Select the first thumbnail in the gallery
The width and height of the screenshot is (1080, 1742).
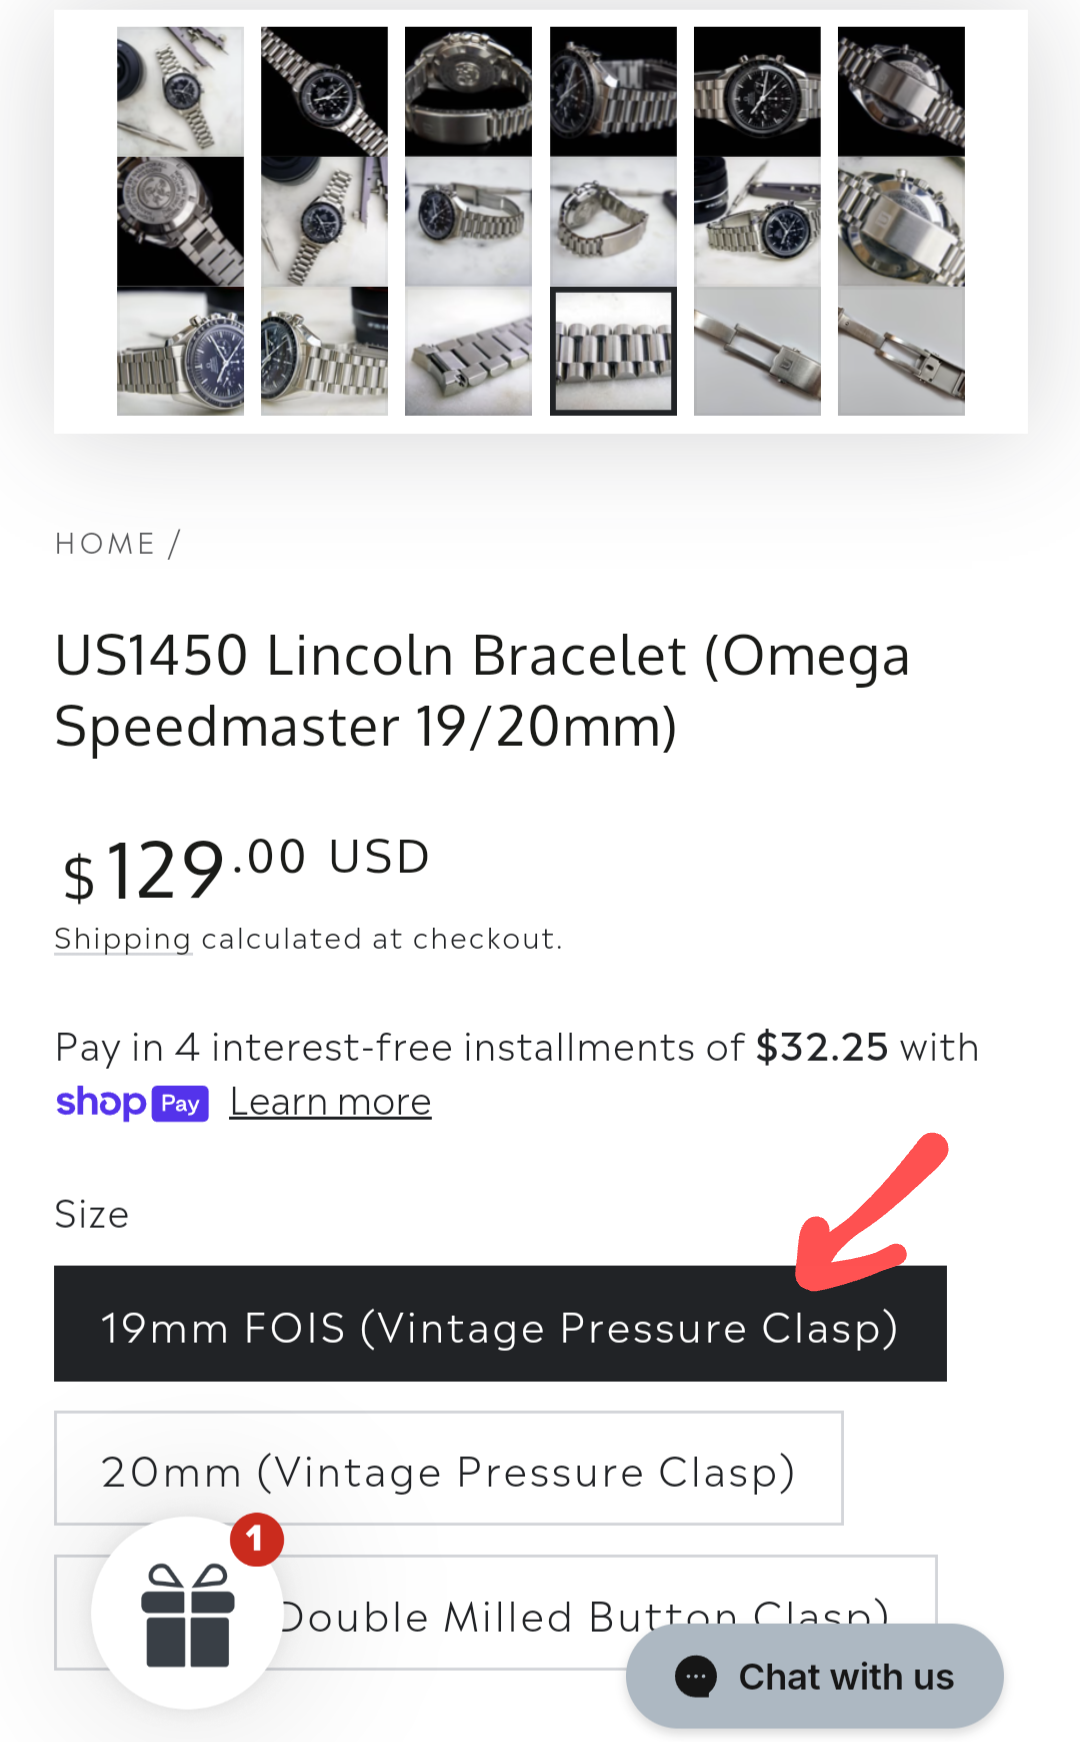coord(180,92)
